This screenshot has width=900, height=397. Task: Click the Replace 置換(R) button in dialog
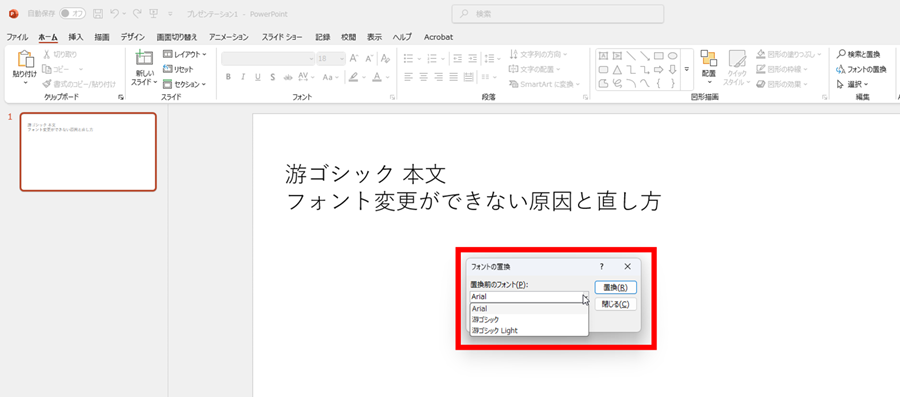(x=615, y=287)
